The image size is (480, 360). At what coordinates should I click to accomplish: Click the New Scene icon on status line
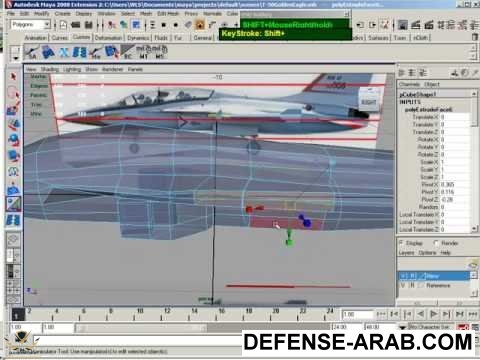pyautogui.click(x=63, y=25)
